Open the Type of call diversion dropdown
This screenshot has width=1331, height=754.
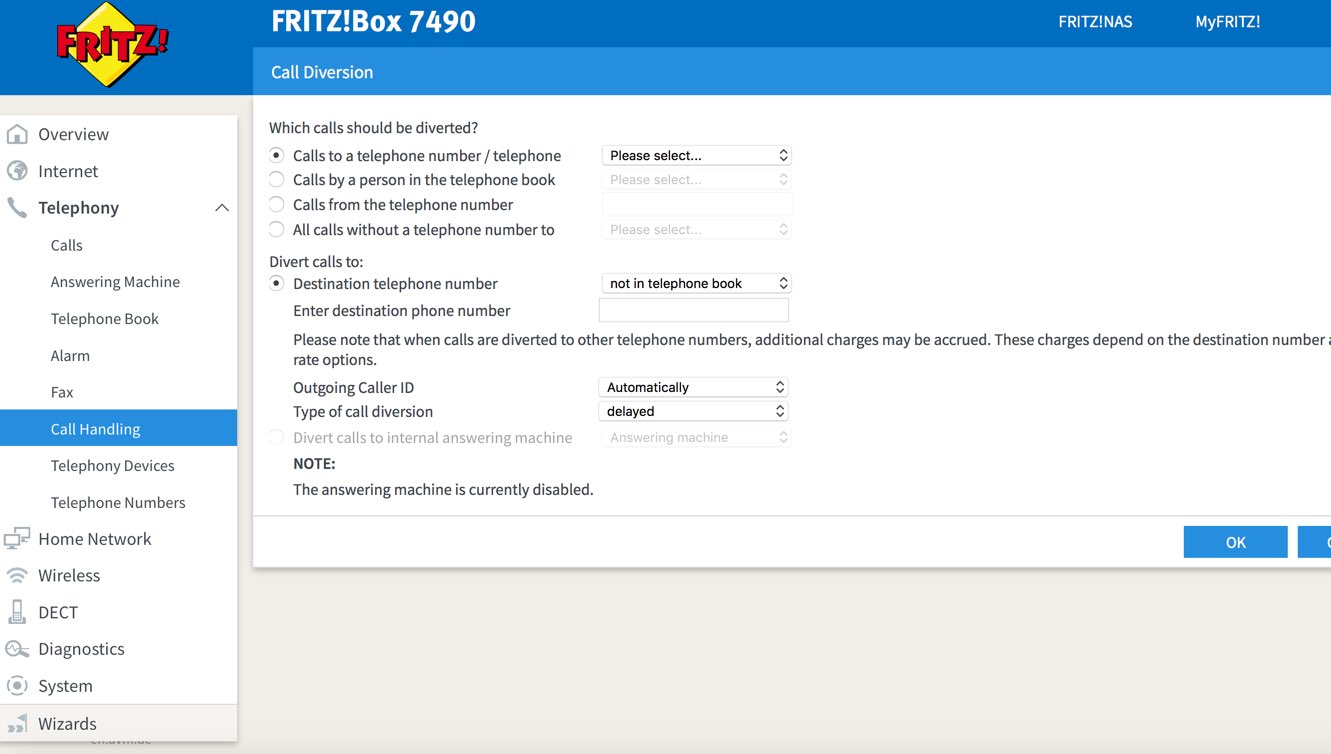693,411
